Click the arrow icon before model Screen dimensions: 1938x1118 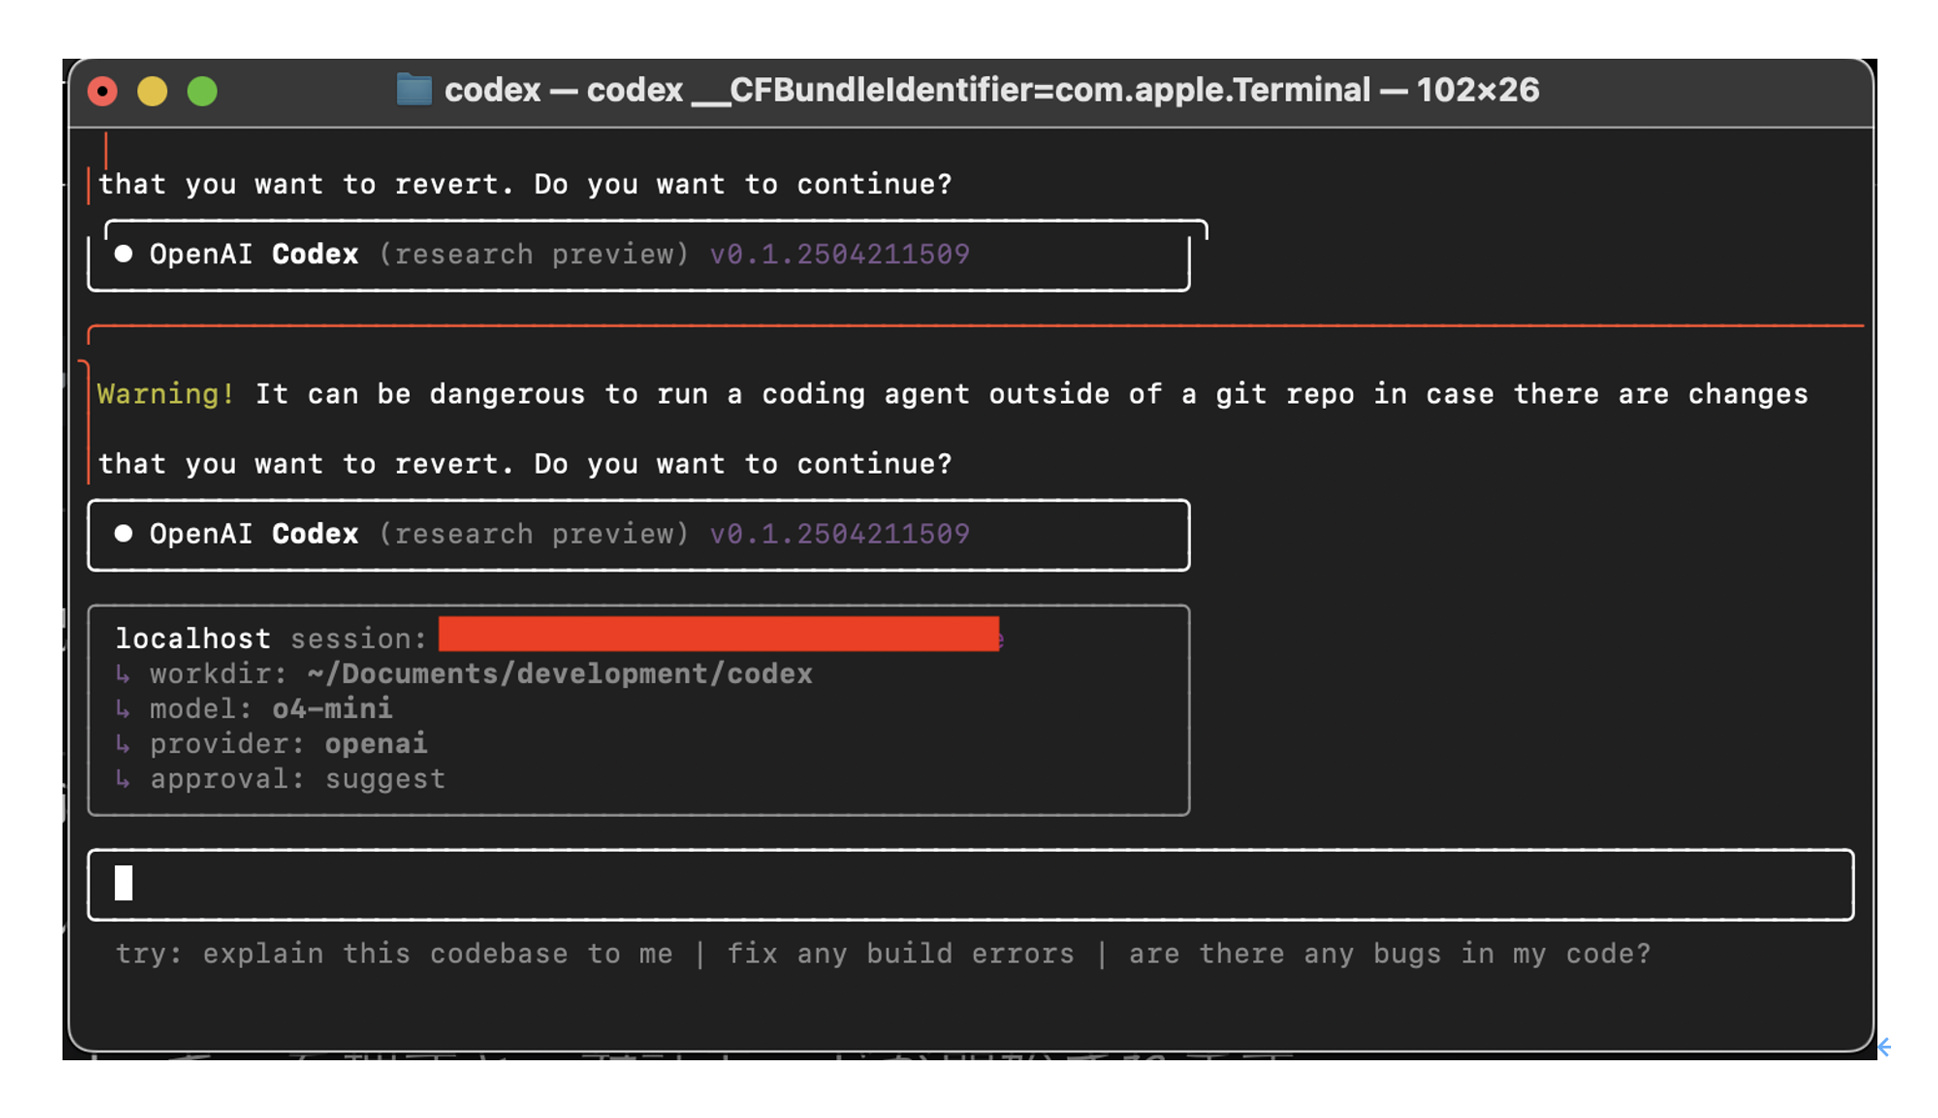[x=123, y=709]
